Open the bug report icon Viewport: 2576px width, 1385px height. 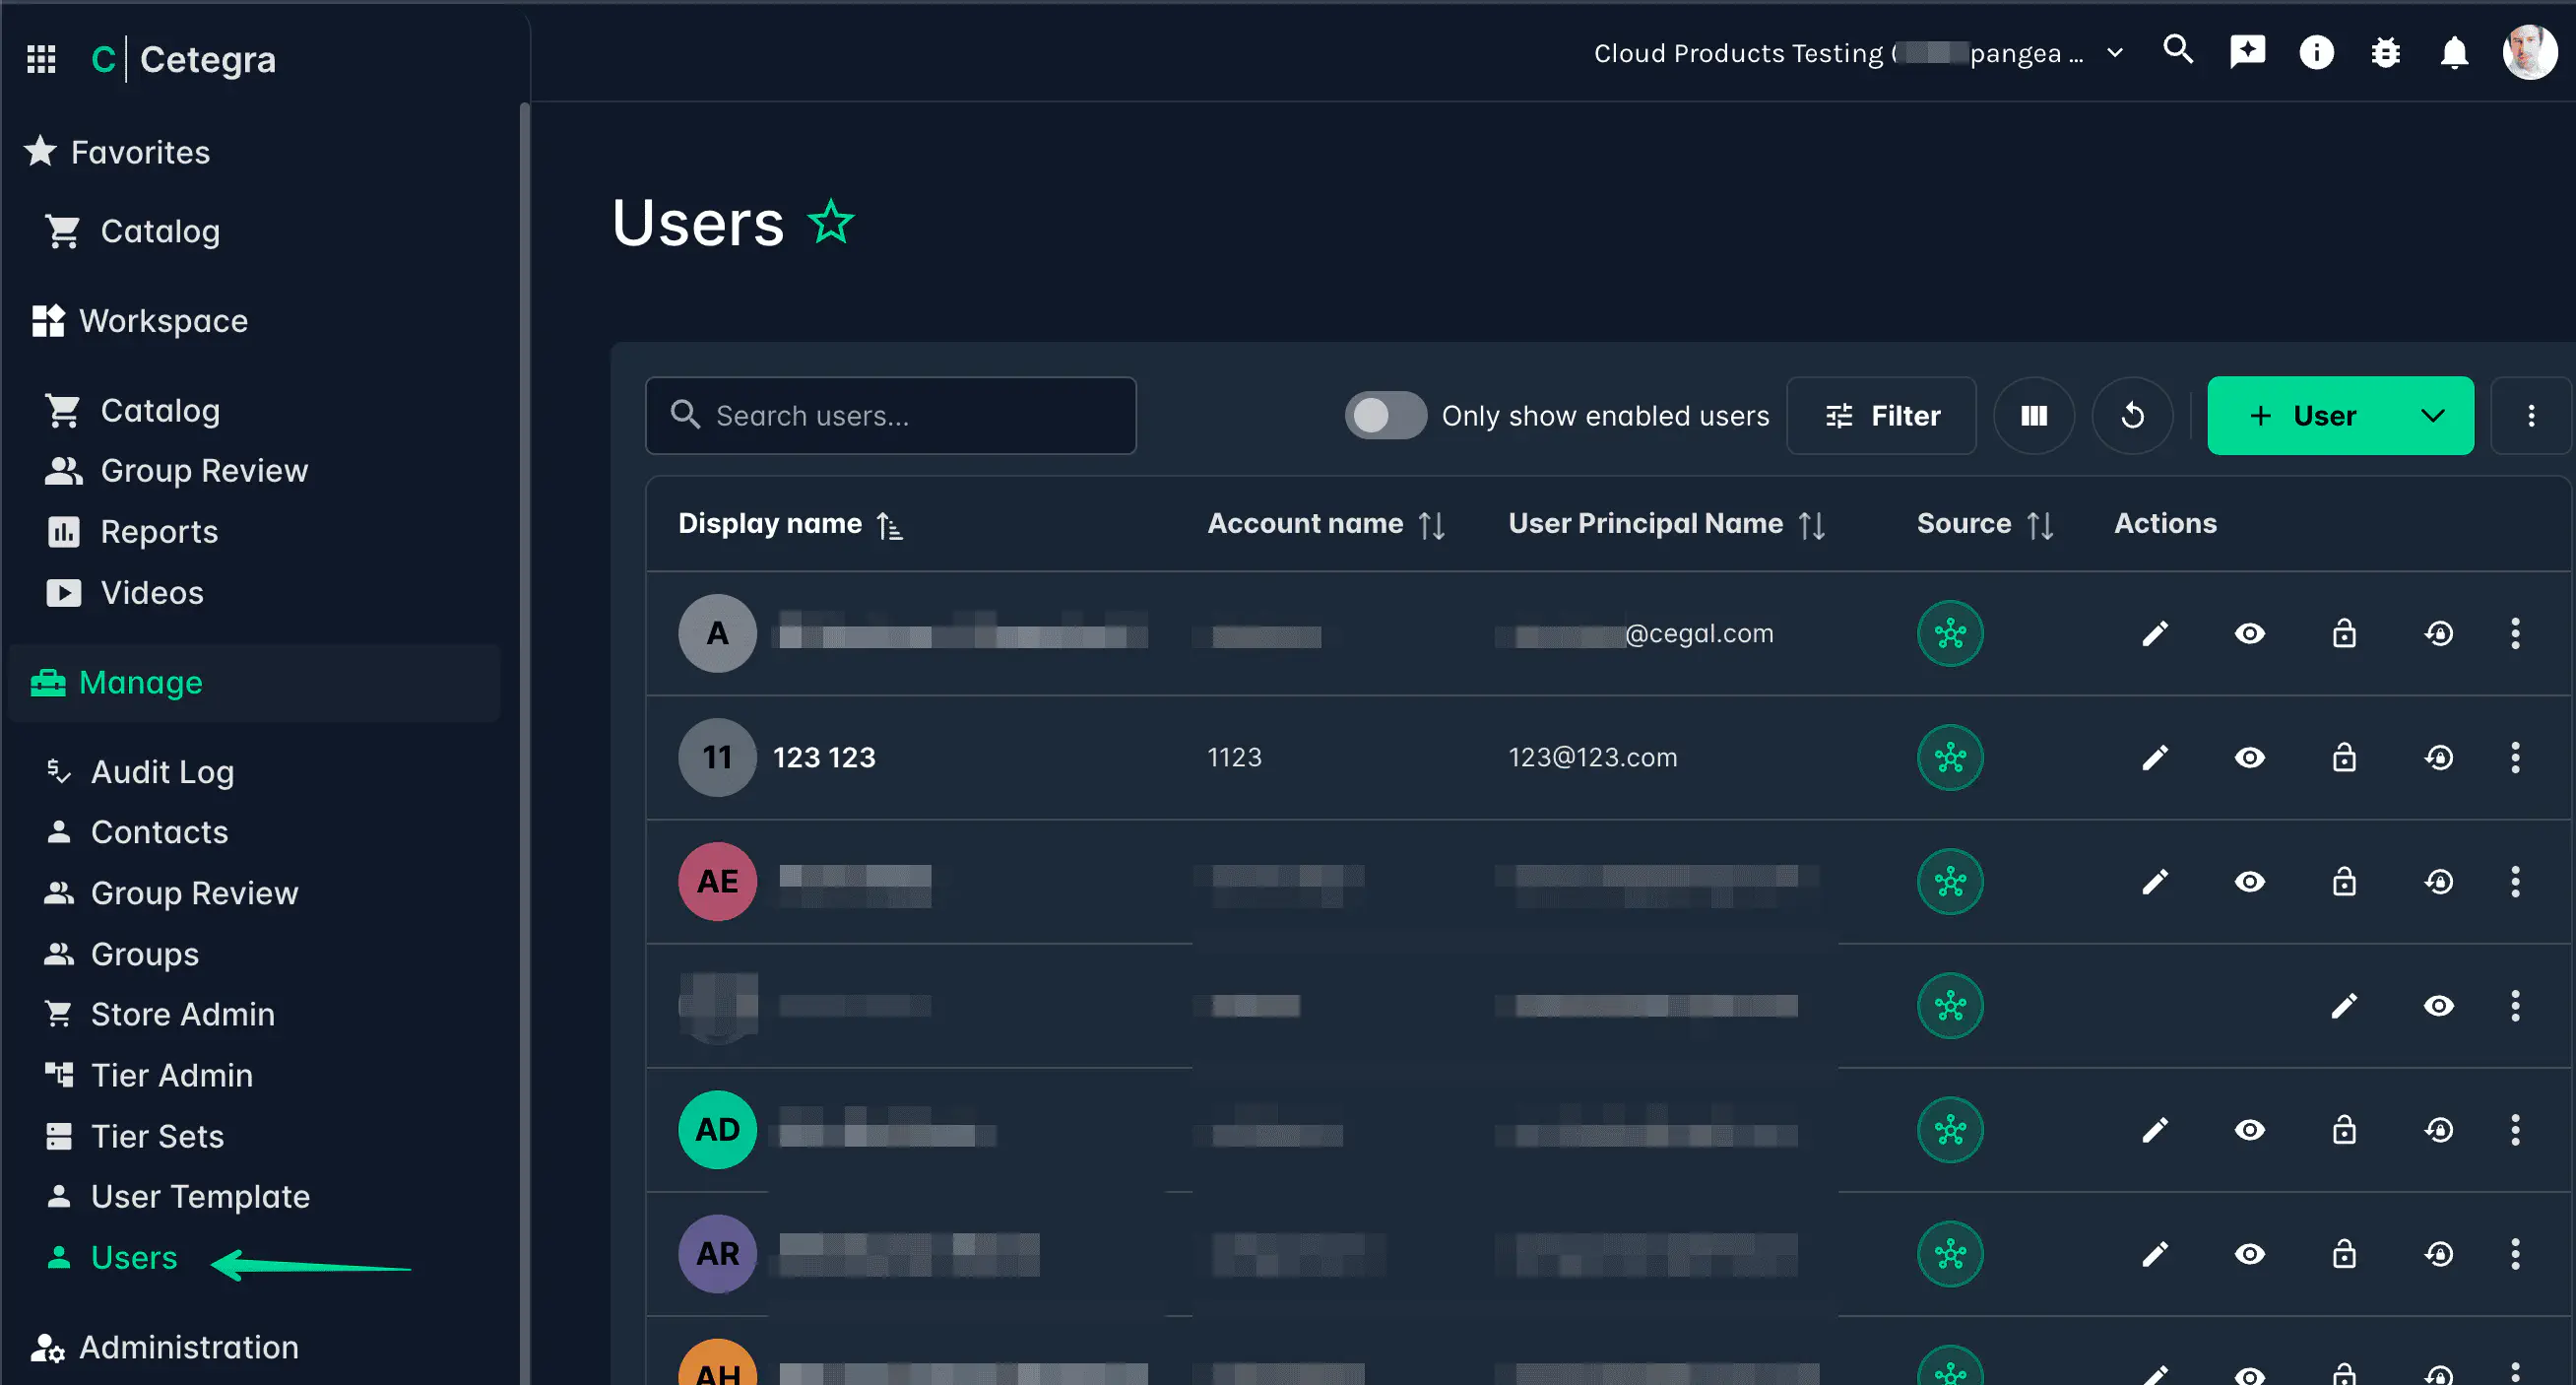pyautogui.click(x=2386, y=52)
